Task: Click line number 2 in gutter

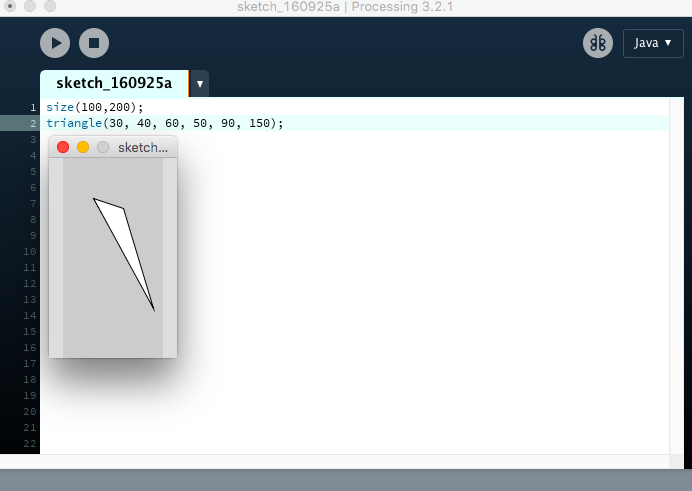Action: 33,123
